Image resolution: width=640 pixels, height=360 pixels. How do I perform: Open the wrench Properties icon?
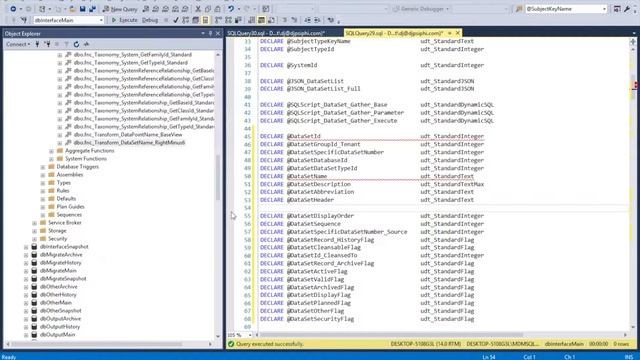pos(627,9)
